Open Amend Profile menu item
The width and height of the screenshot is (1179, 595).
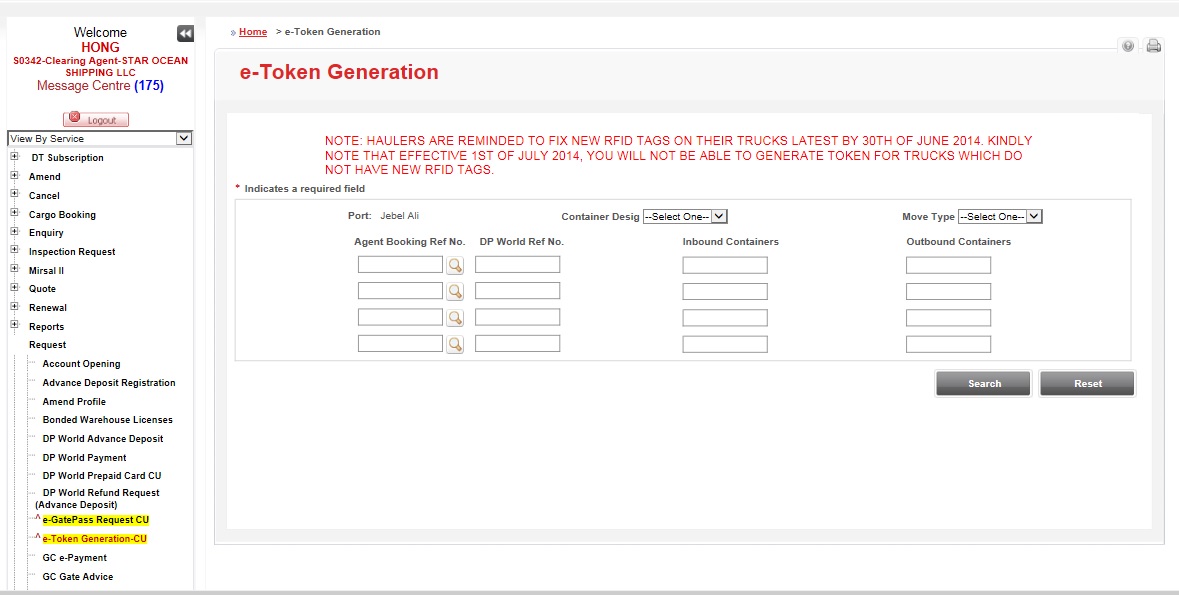point(74,402)
